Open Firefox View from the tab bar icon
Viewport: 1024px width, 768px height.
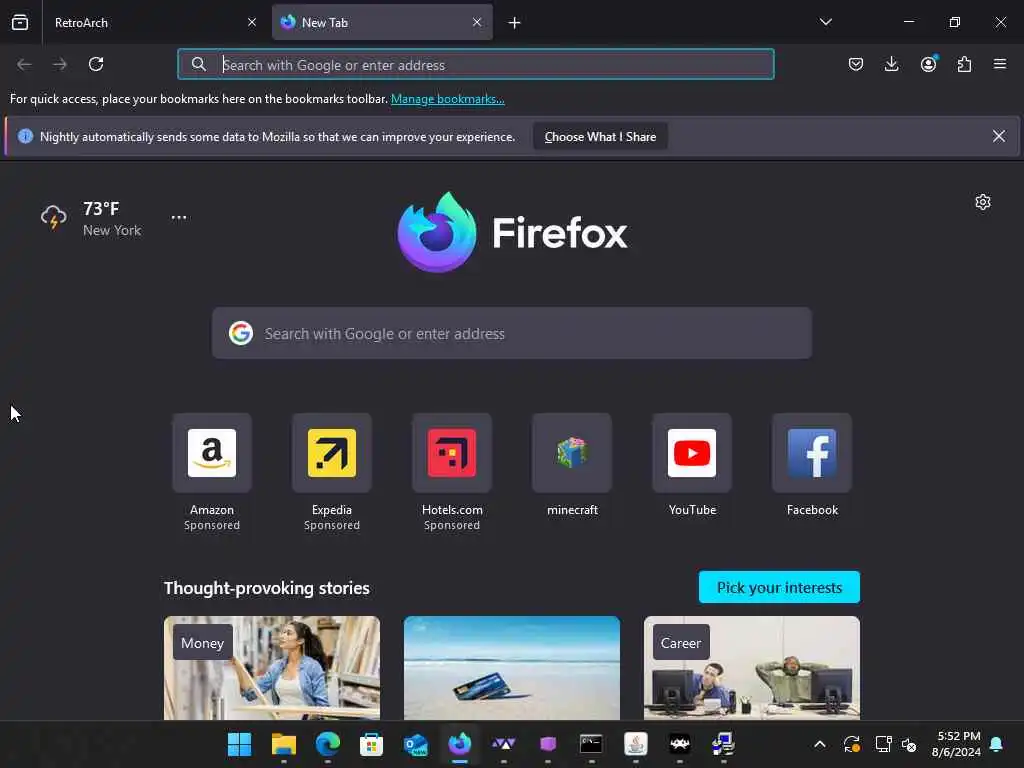click(x=20, y=23)
